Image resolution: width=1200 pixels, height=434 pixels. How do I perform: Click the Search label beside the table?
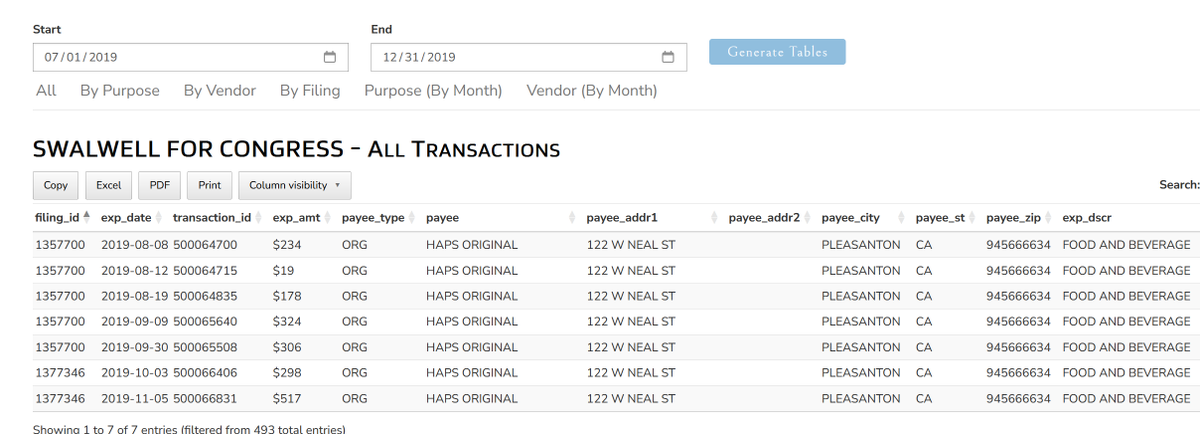coord(1179,184)
